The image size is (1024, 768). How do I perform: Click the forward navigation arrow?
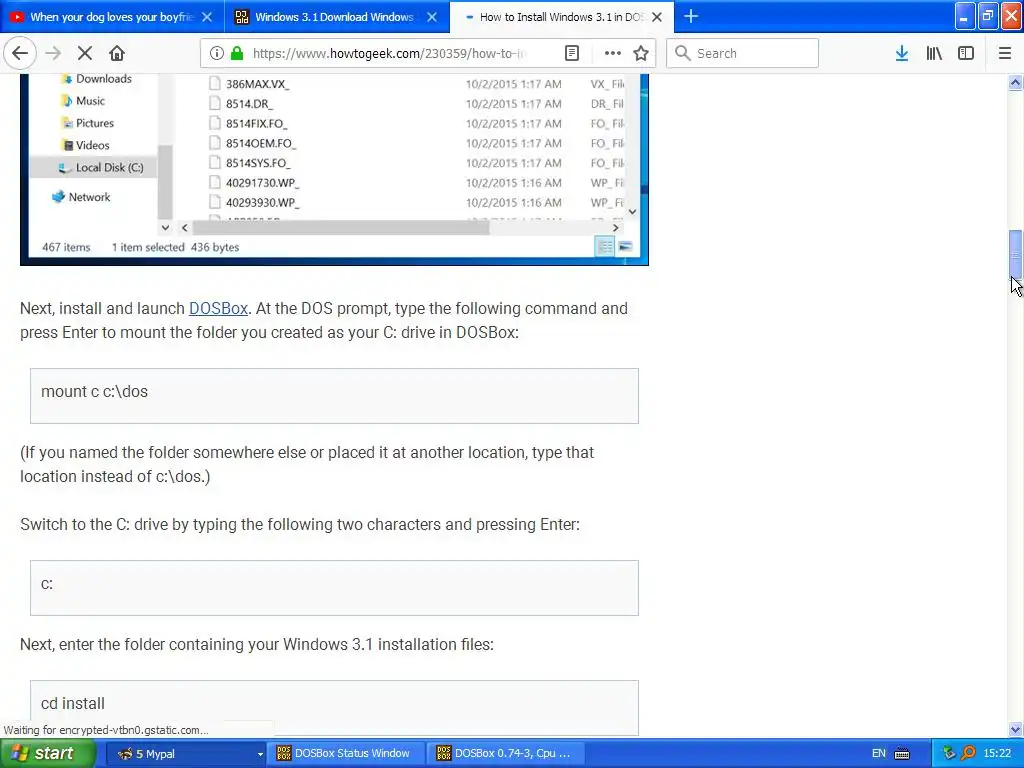point(53,53)
